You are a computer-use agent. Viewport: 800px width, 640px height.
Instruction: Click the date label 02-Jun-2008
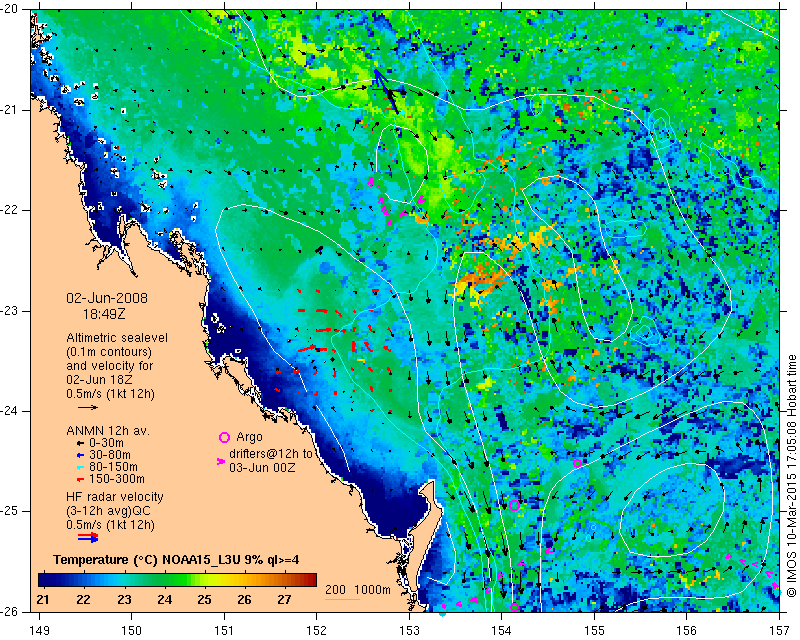pyautogui.click(x=107, y=298)
